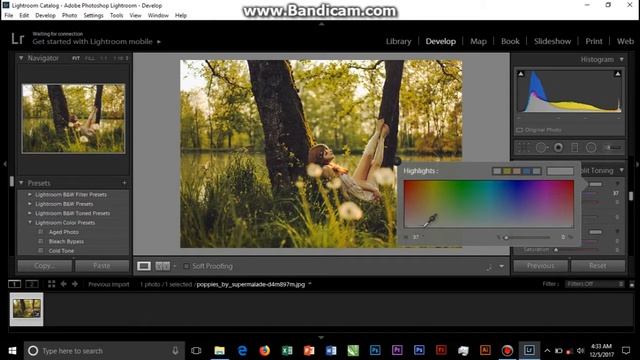Open the File menu
This screenshot has height=360, width=640.
click(9, 16)
